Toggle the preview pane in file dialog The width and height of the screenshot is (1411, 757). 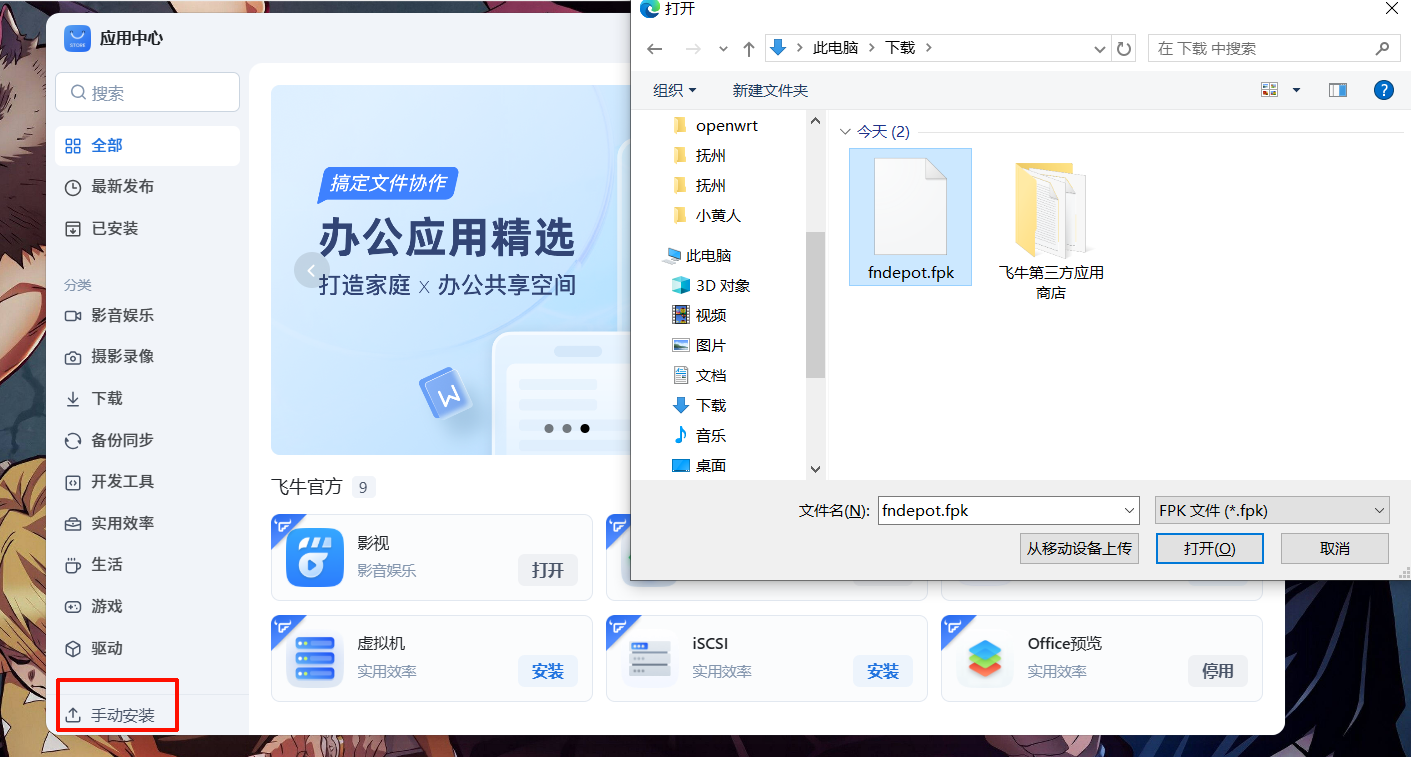point(1338,90)
